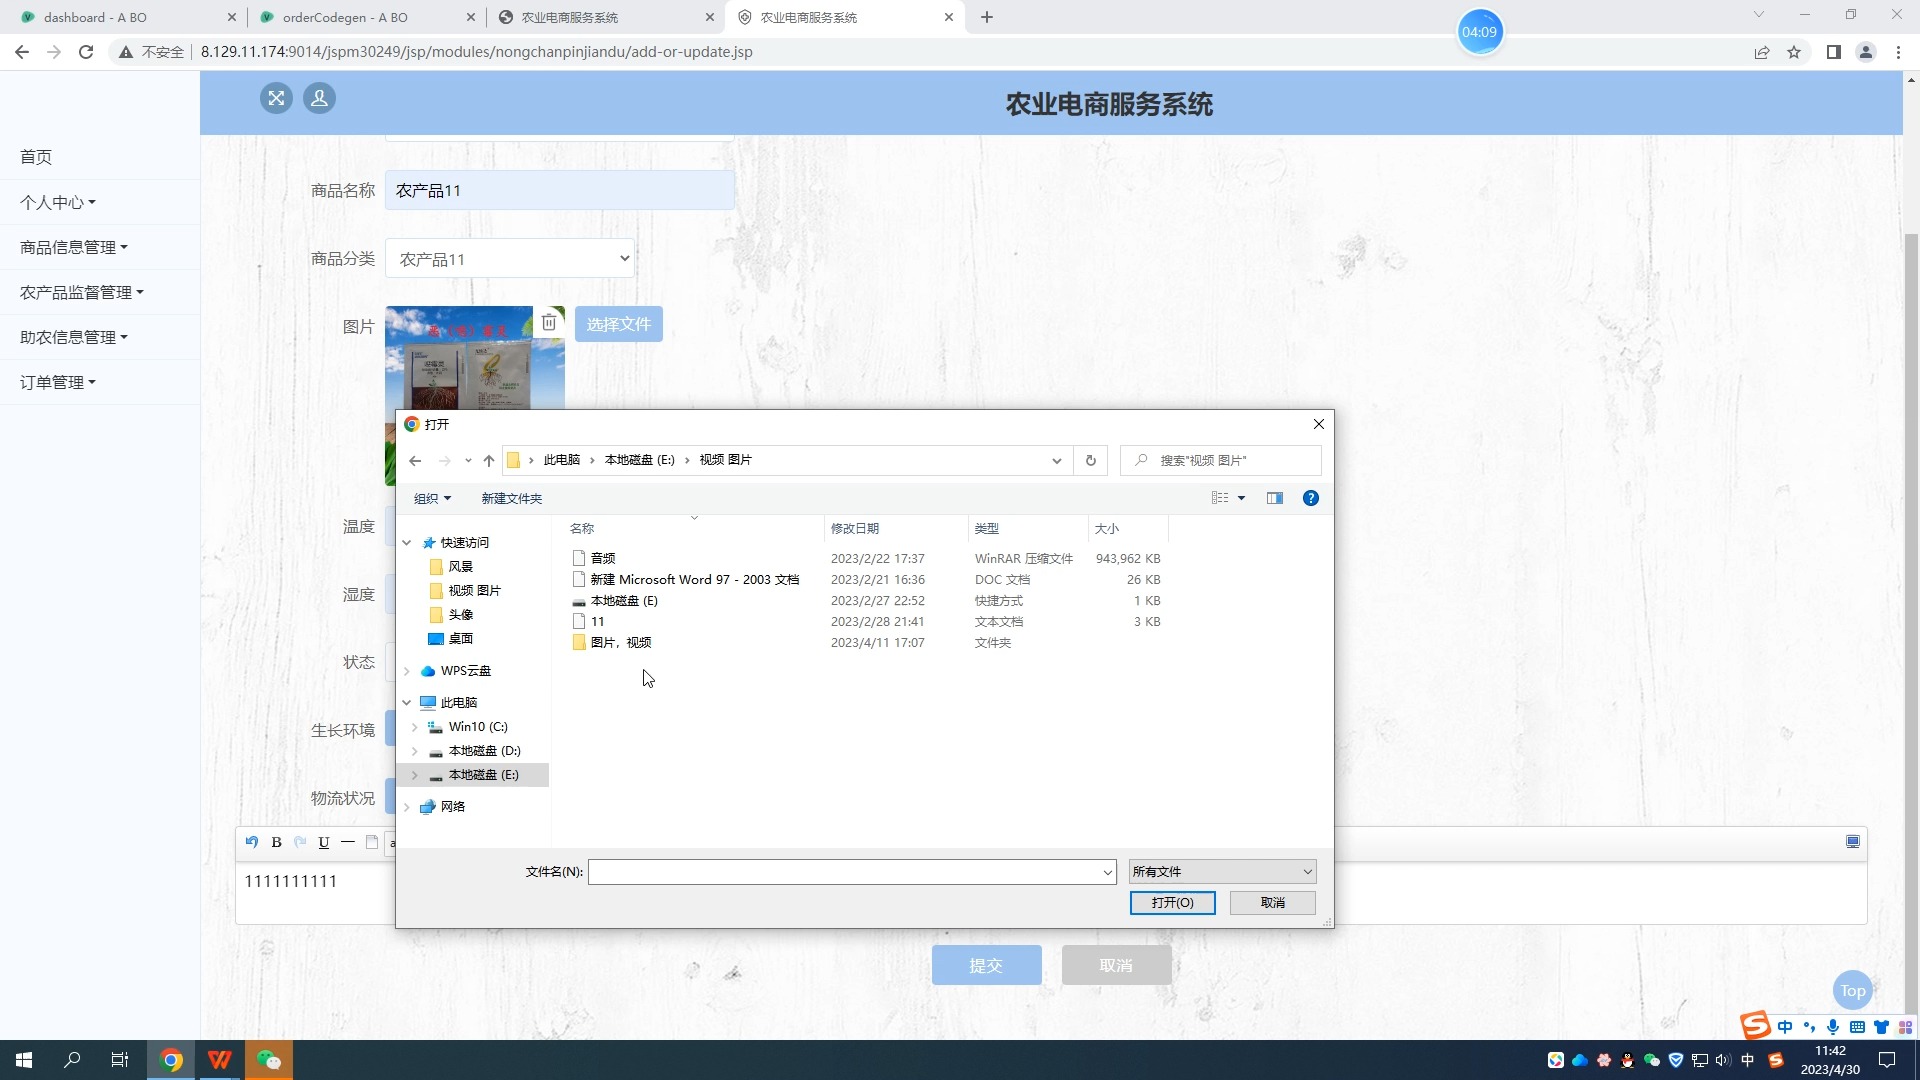Reload the browser page
Image resolution: width=1920 pixels, height=1080 pixels.
86,52
